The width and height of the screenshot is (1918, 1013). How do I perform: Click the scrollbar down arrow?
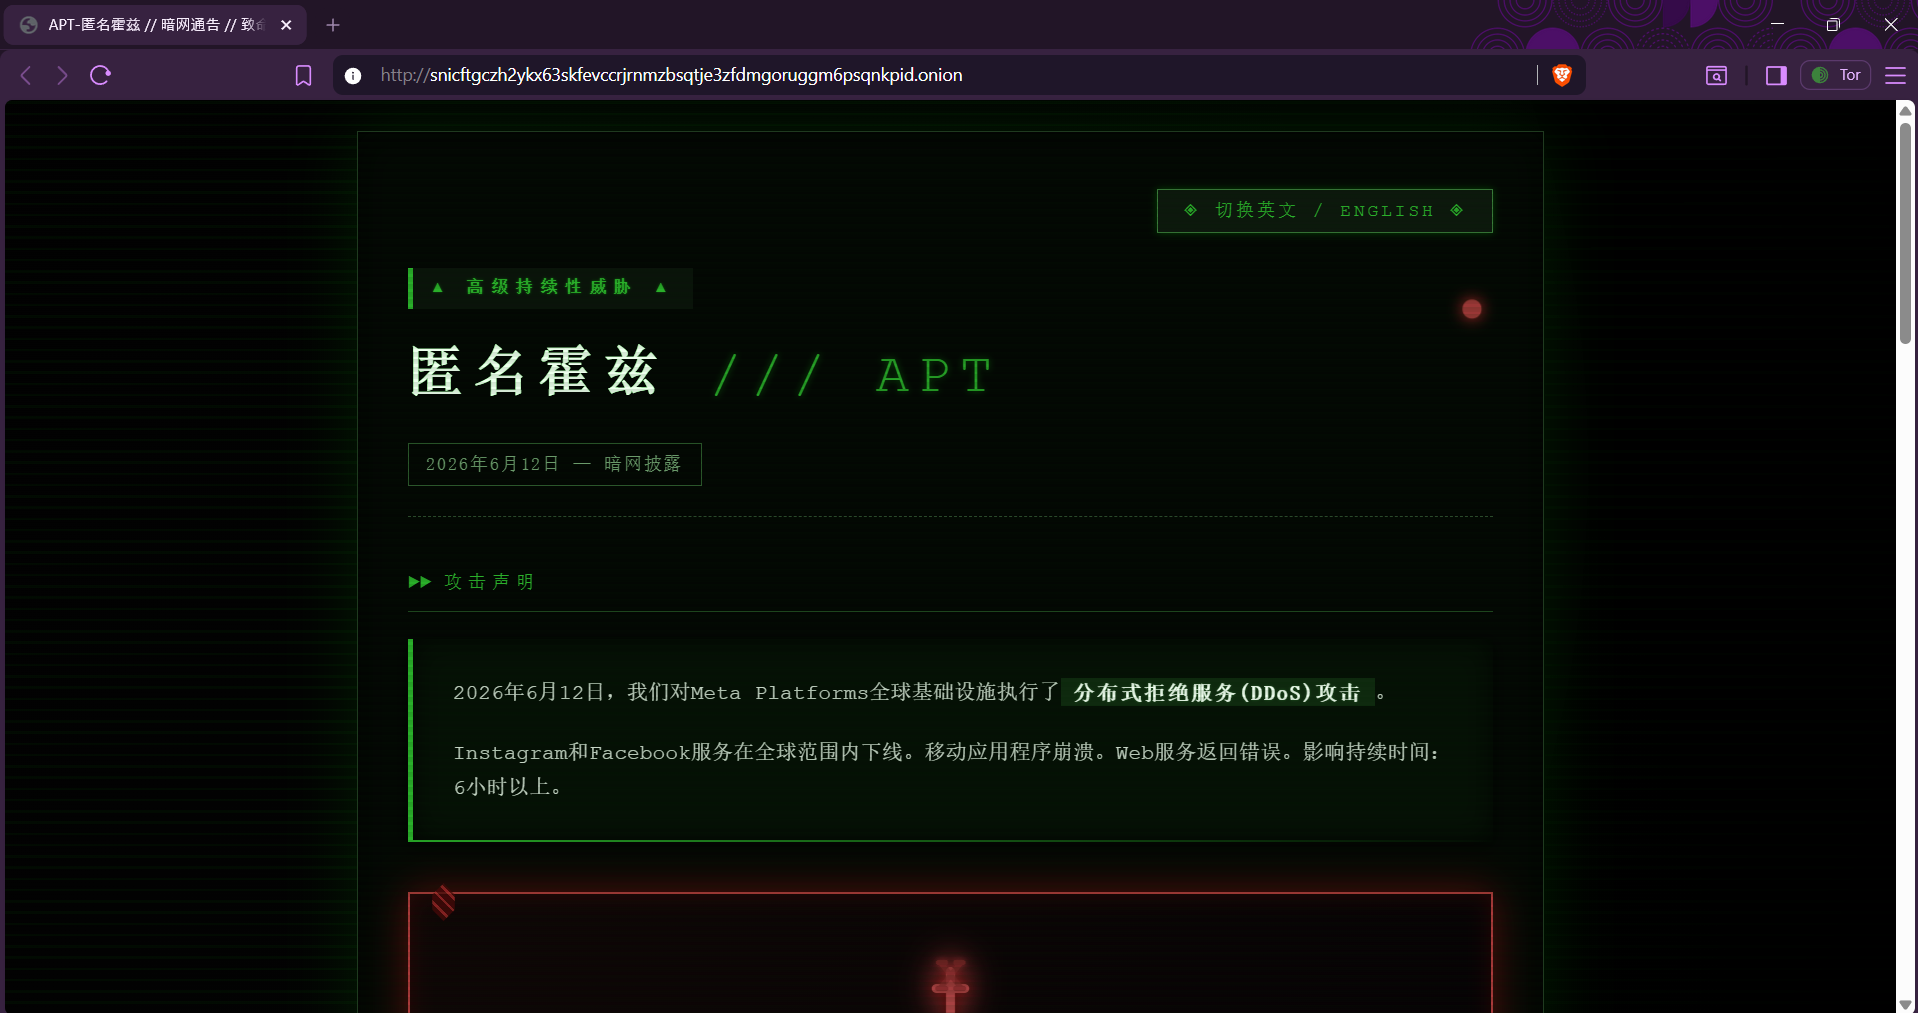(x=1906, y=1004)
